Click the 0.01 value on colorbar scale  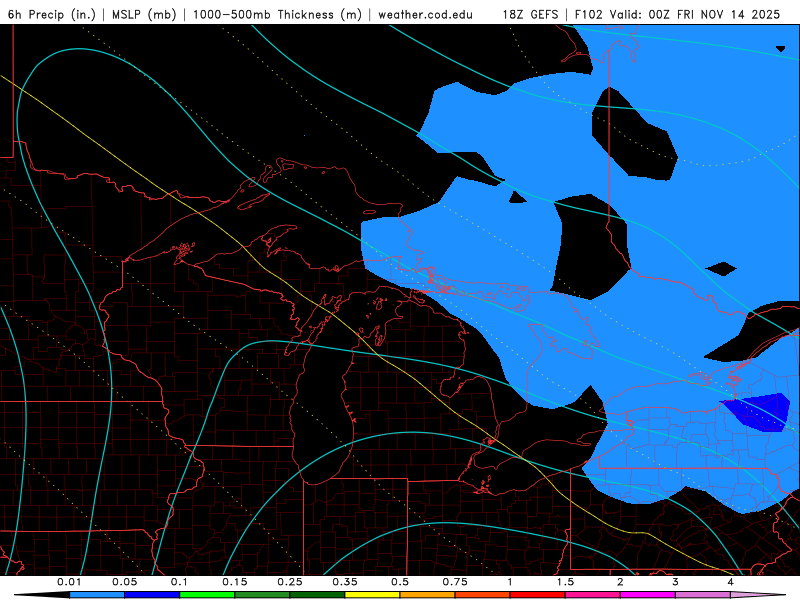(69, 582)
